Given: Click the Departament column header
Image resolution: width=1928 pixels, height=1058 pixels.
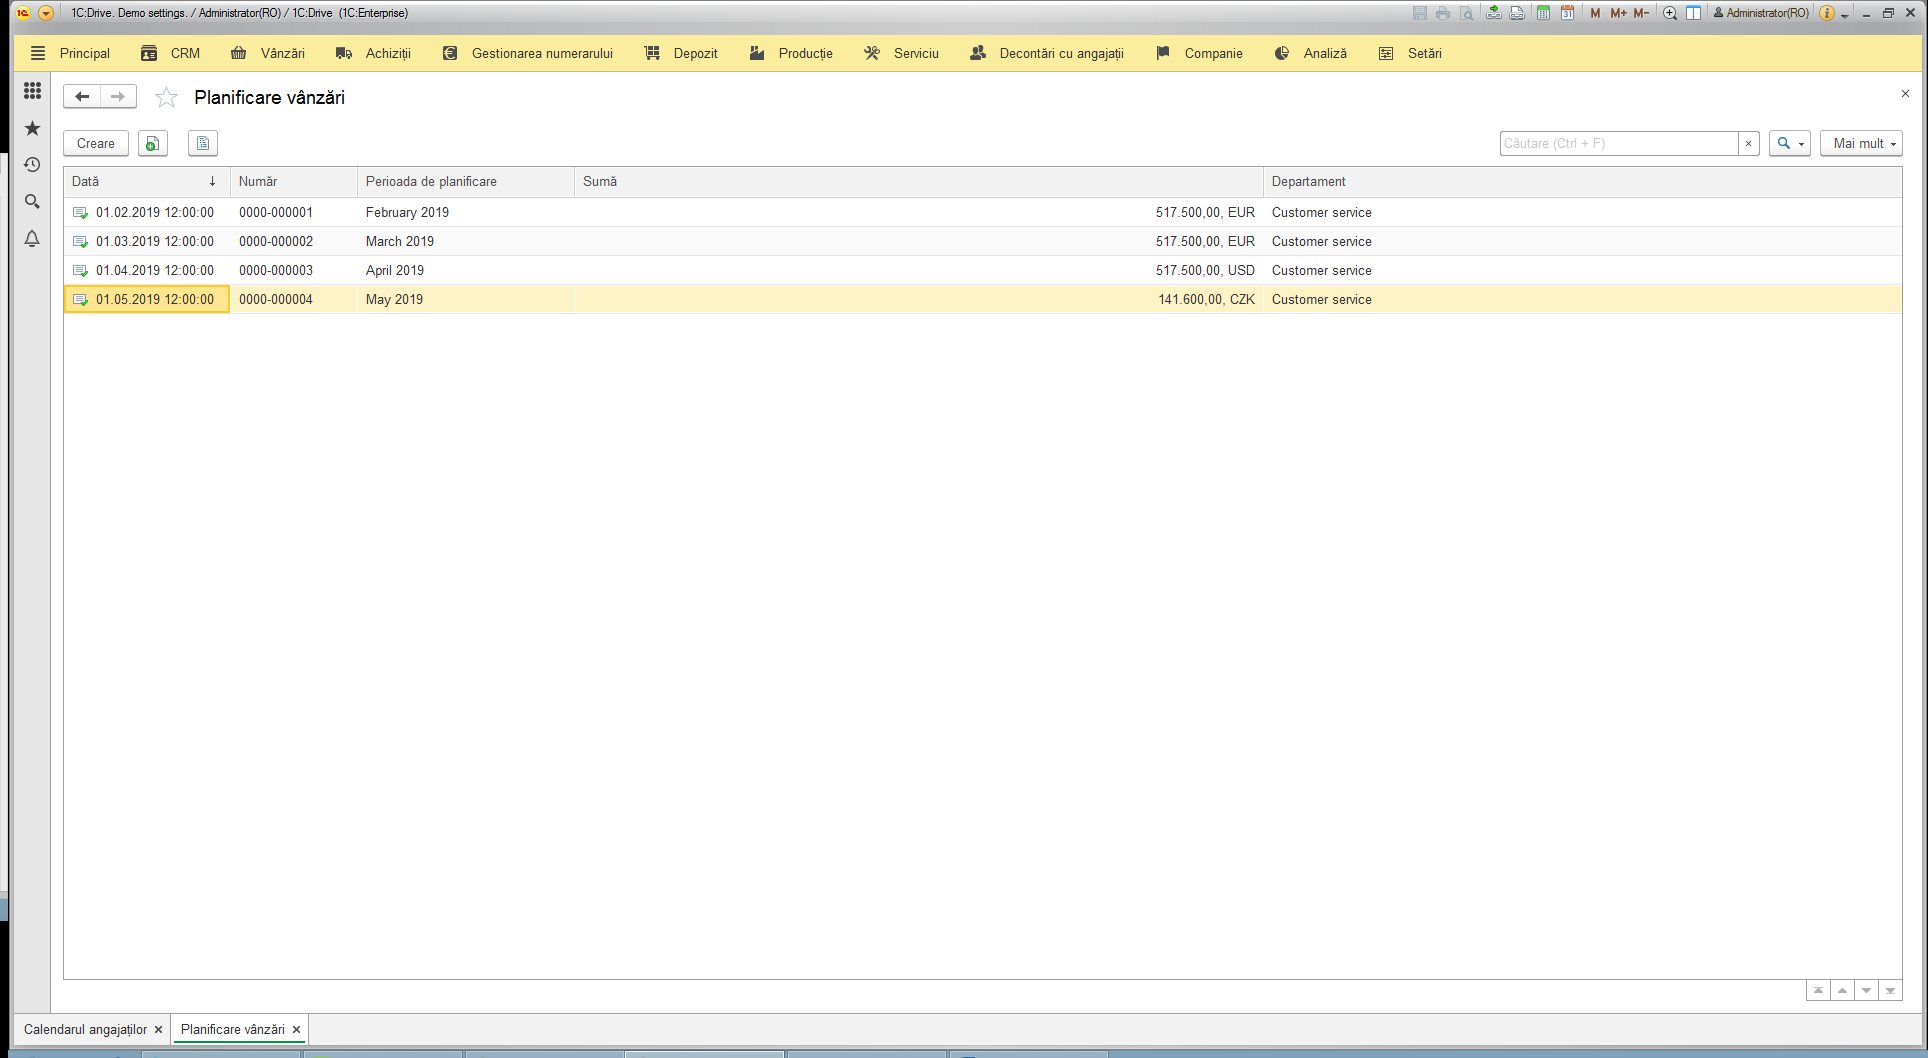Looking at the screenshot, I should (x=1582, y=182).
